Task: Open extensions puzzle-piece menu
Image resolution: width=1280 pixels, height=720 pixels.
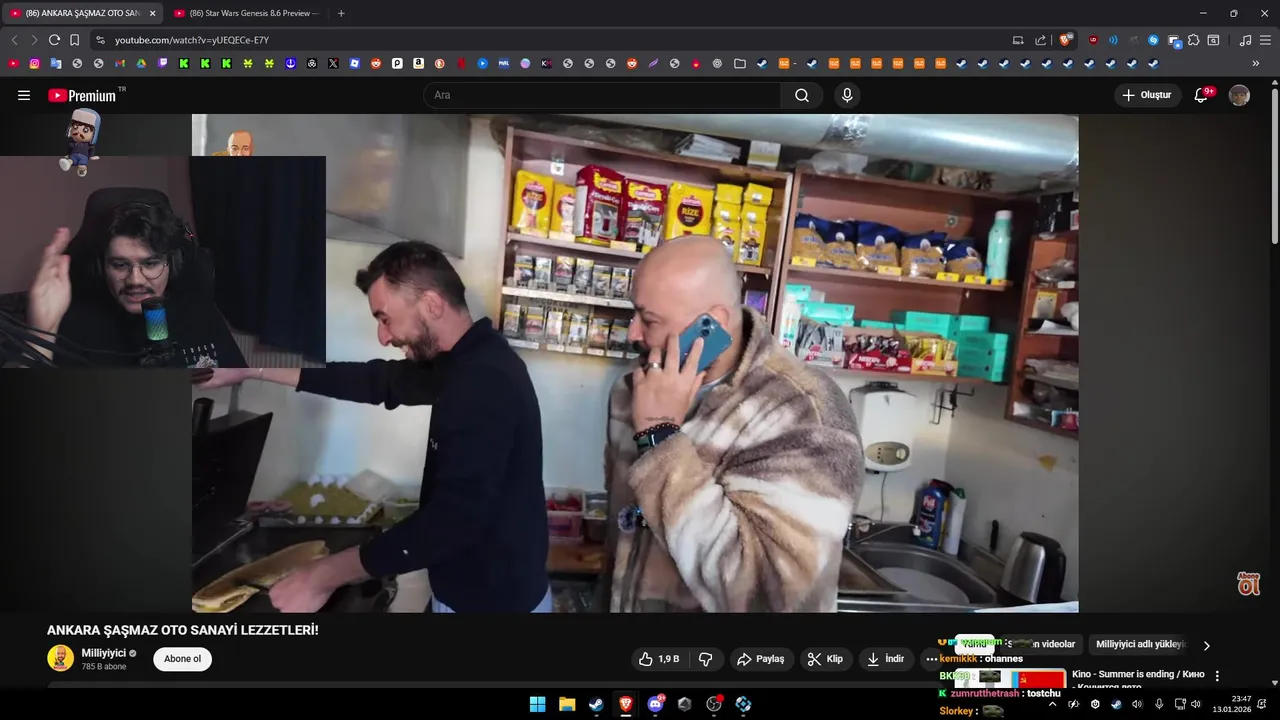Action: [x=1194, y=40]
